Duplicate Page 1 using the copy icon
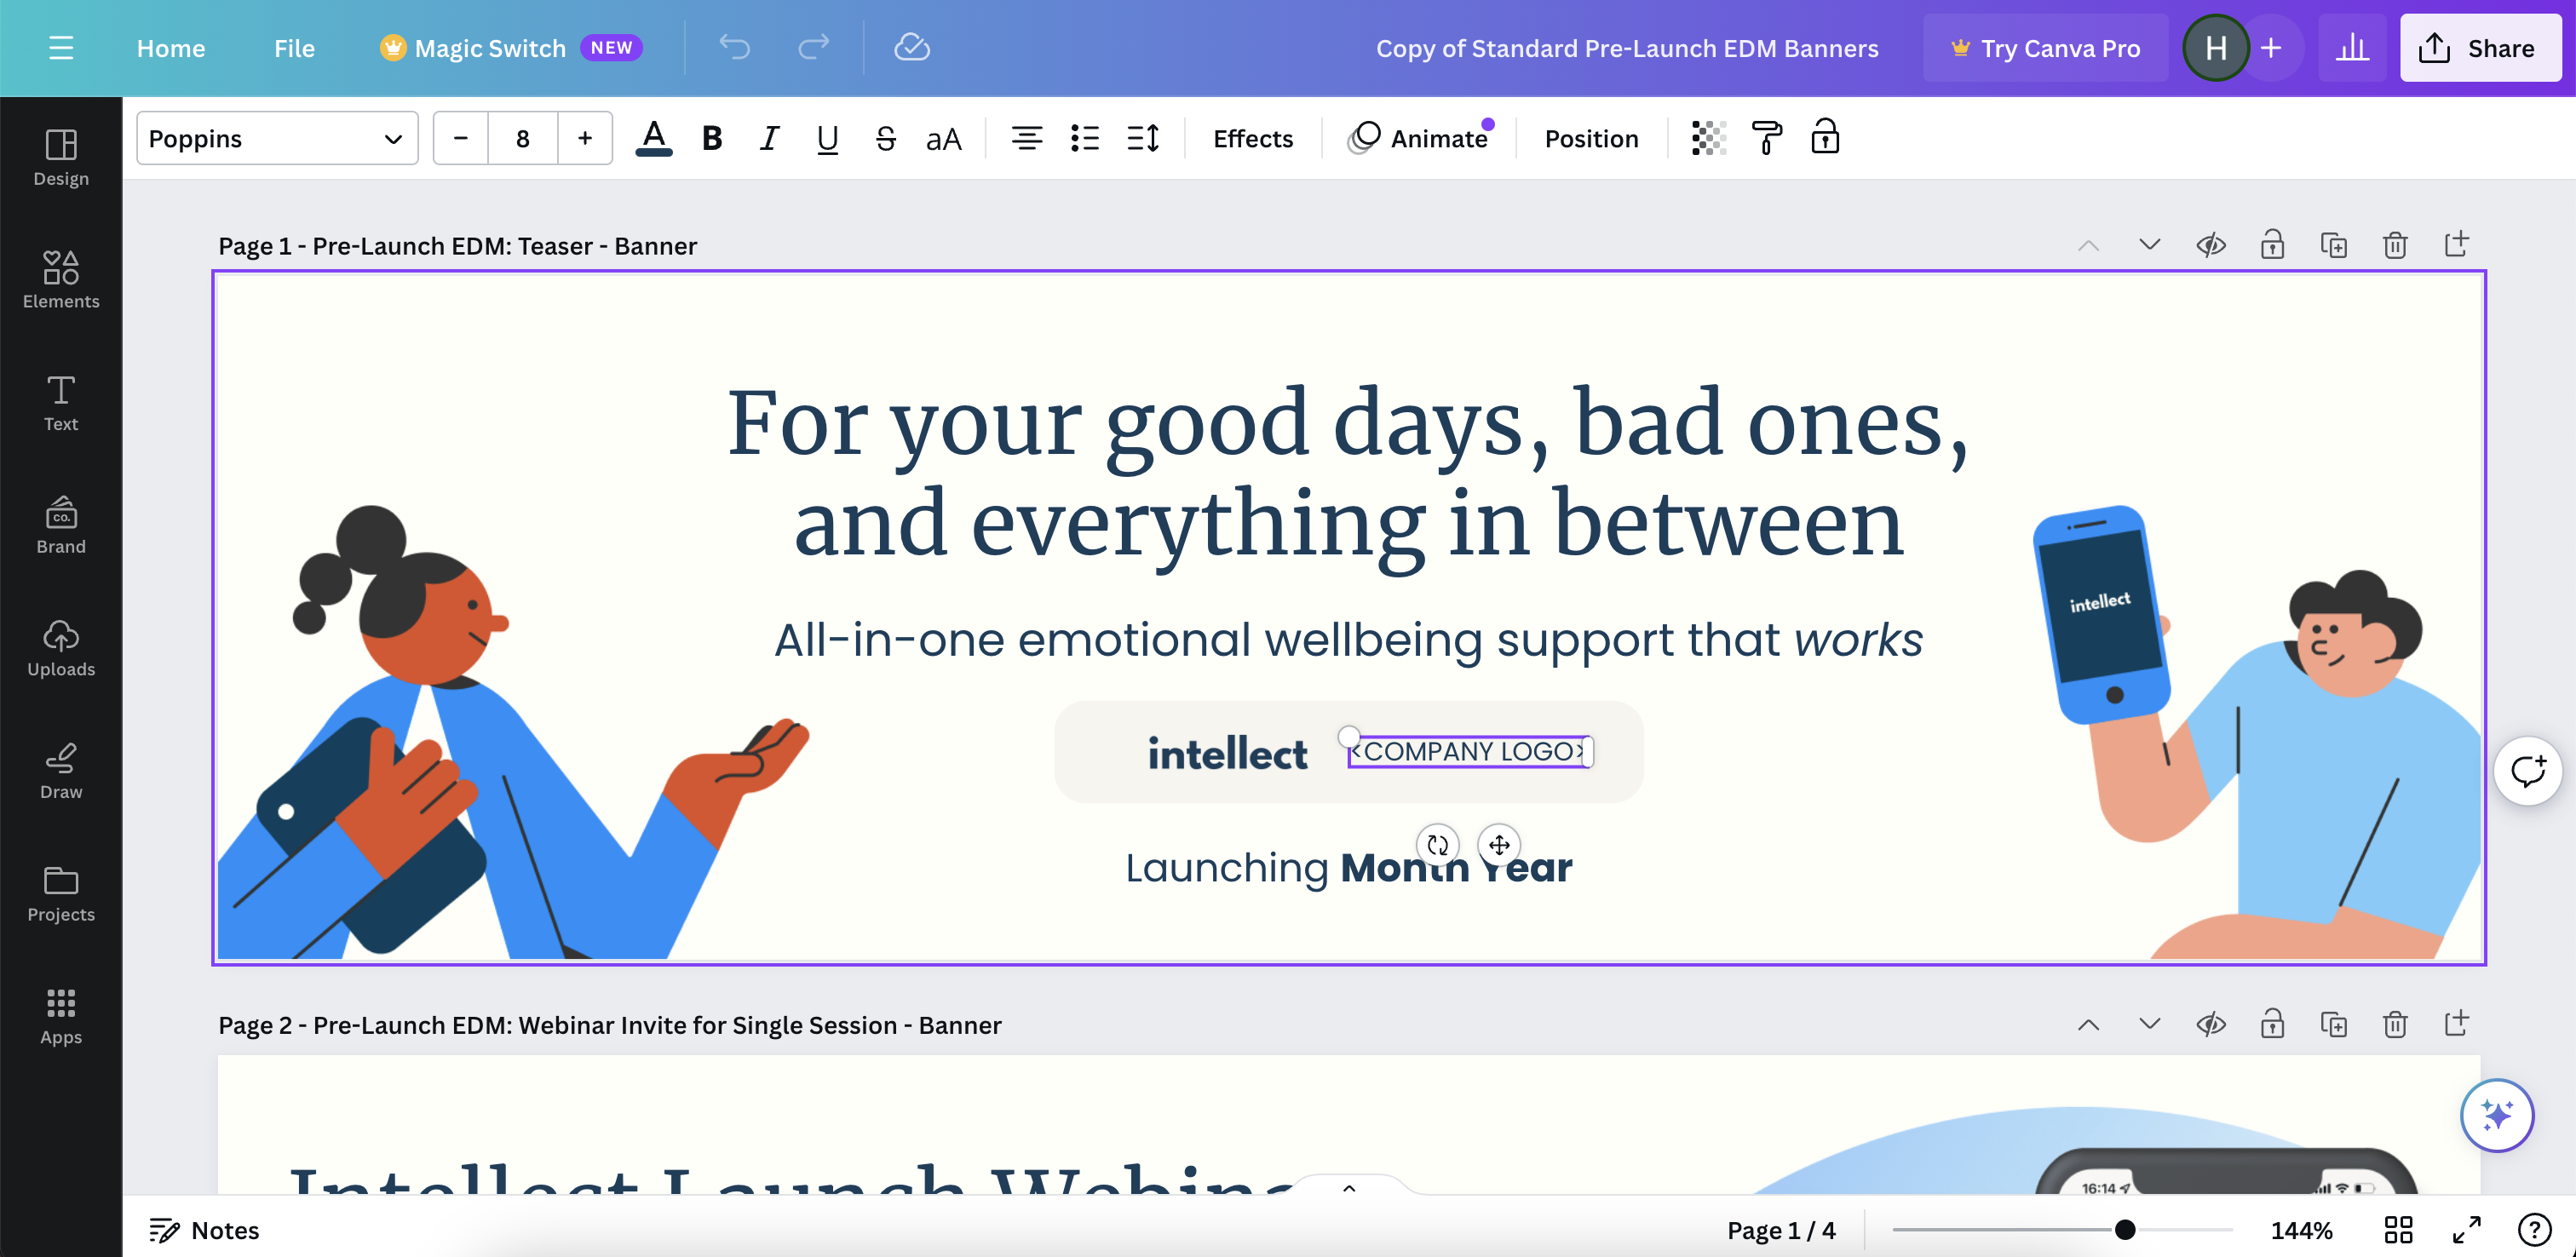 2333,245
